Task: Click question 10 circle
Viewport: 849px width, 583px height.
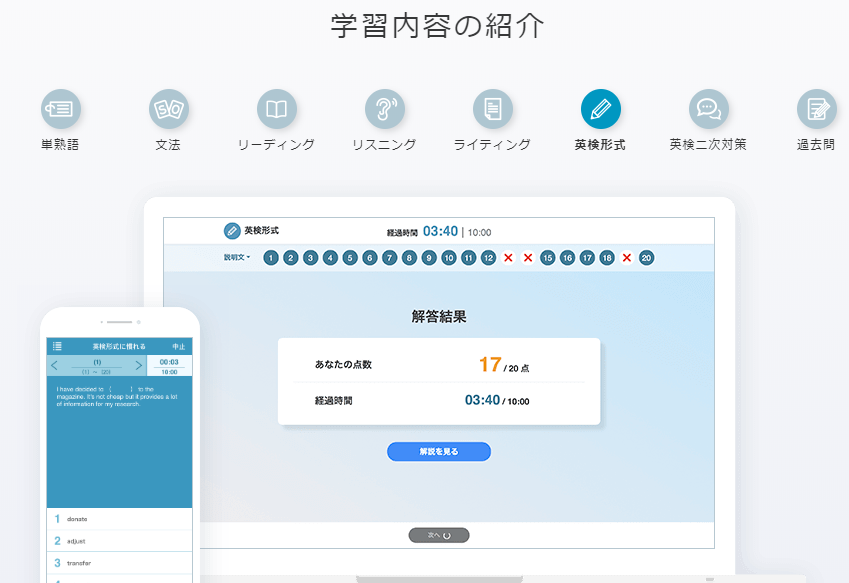Action: tap(449, 258)
